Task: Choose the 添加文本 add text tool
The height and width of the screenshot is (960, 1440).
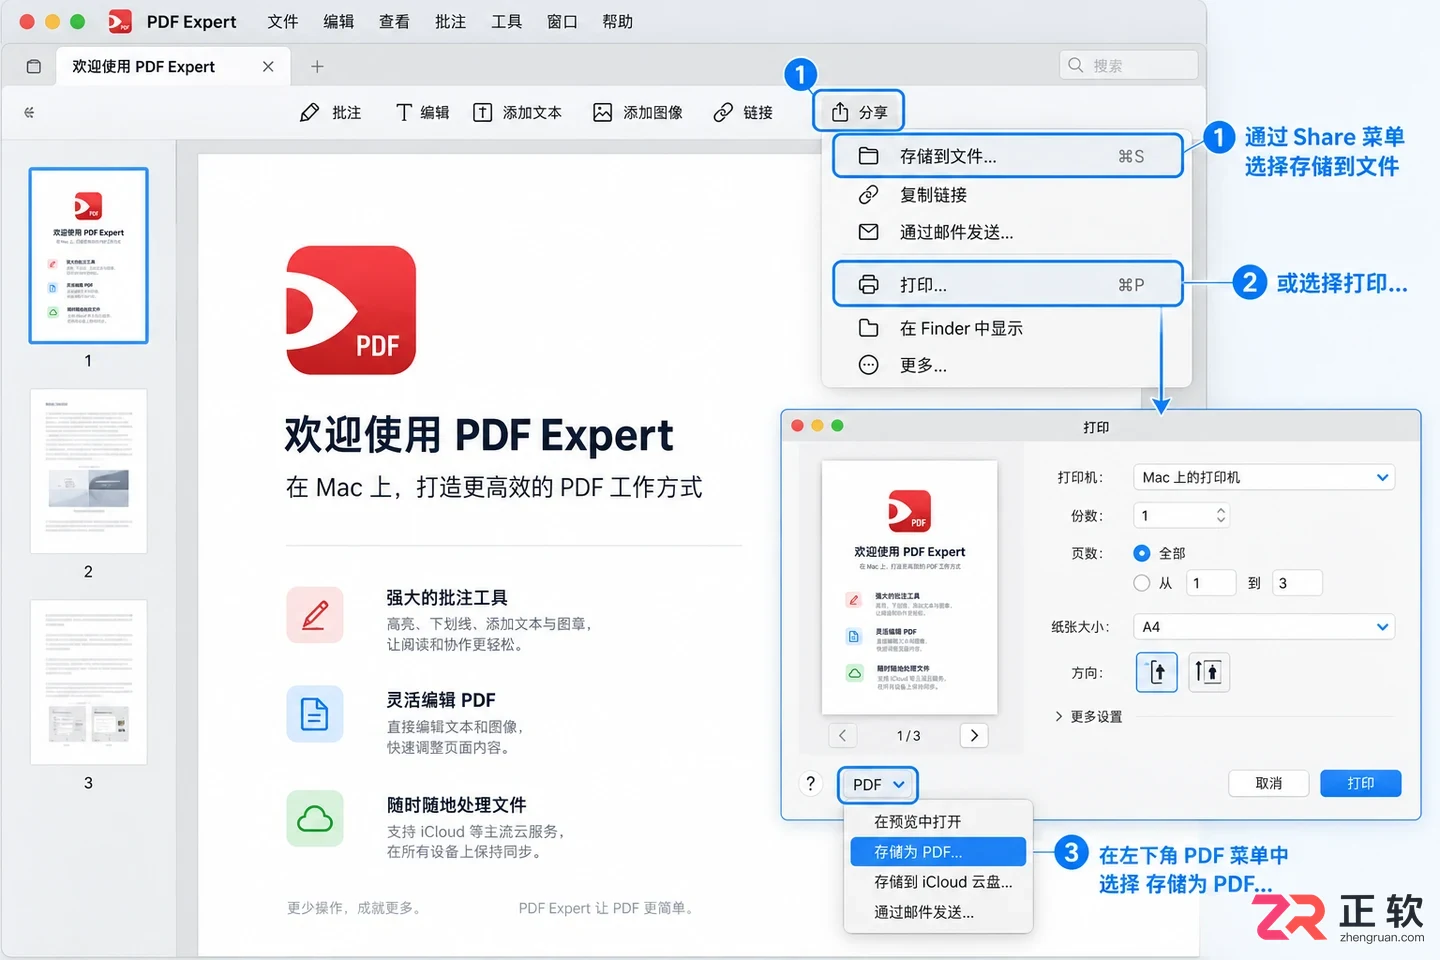Action: pos(517,112)
